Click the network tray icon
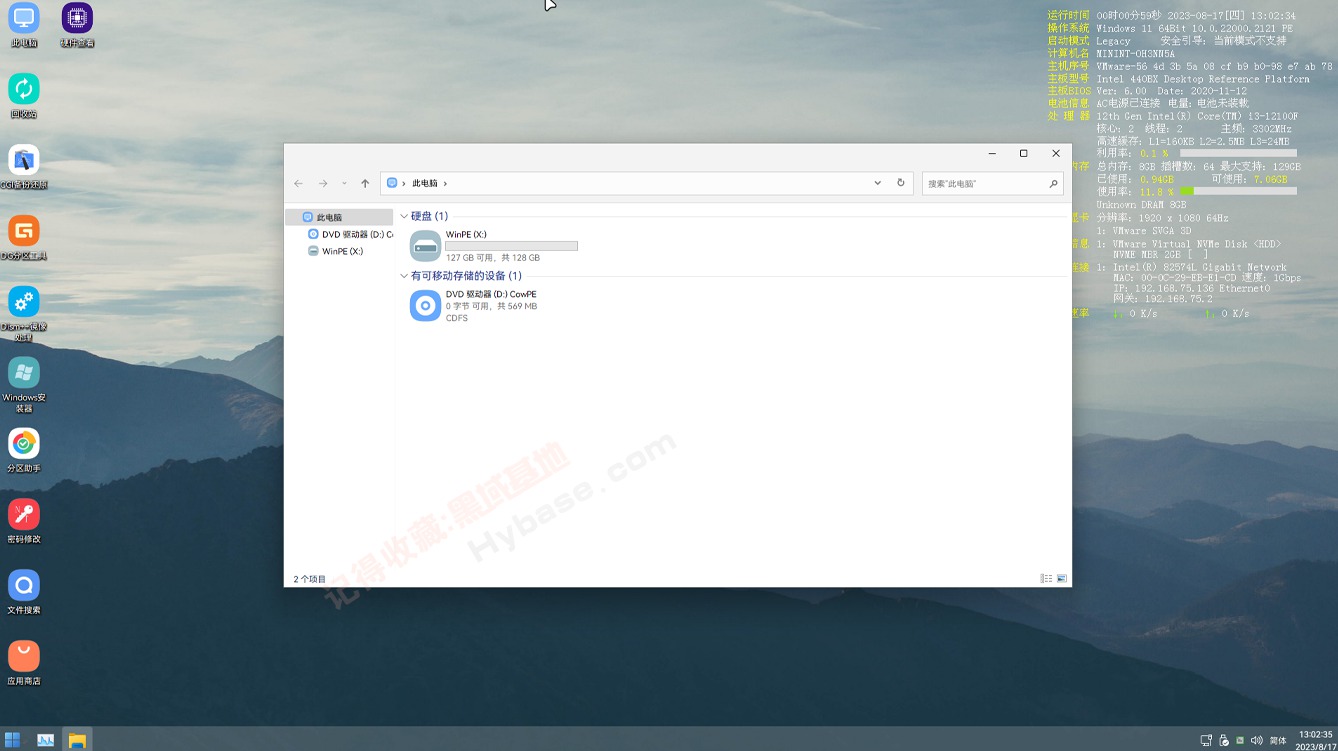The width and height of the screenshot is (1338, 751). point(1207,741)
